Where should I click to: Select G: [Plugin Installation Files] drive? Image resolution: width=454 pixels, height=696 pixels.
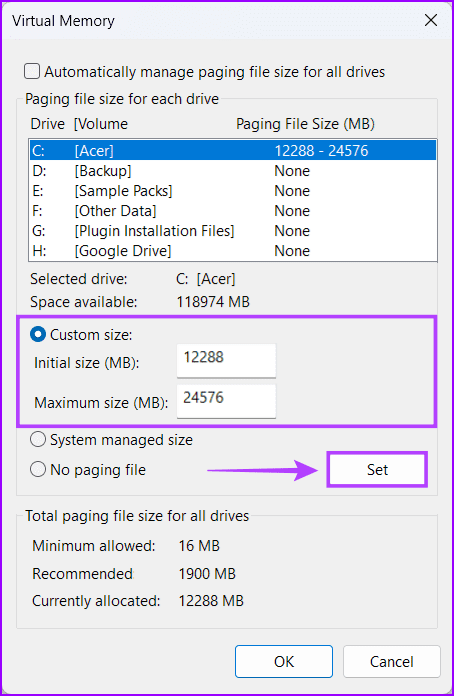(x=233, y=231)
